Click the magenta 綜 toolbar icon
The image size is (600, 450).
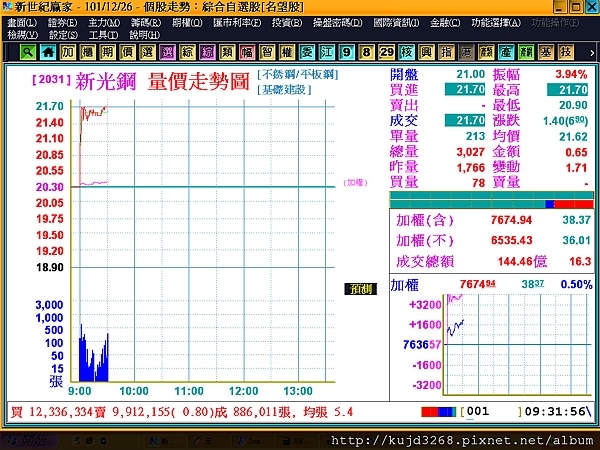click(207, 52)
